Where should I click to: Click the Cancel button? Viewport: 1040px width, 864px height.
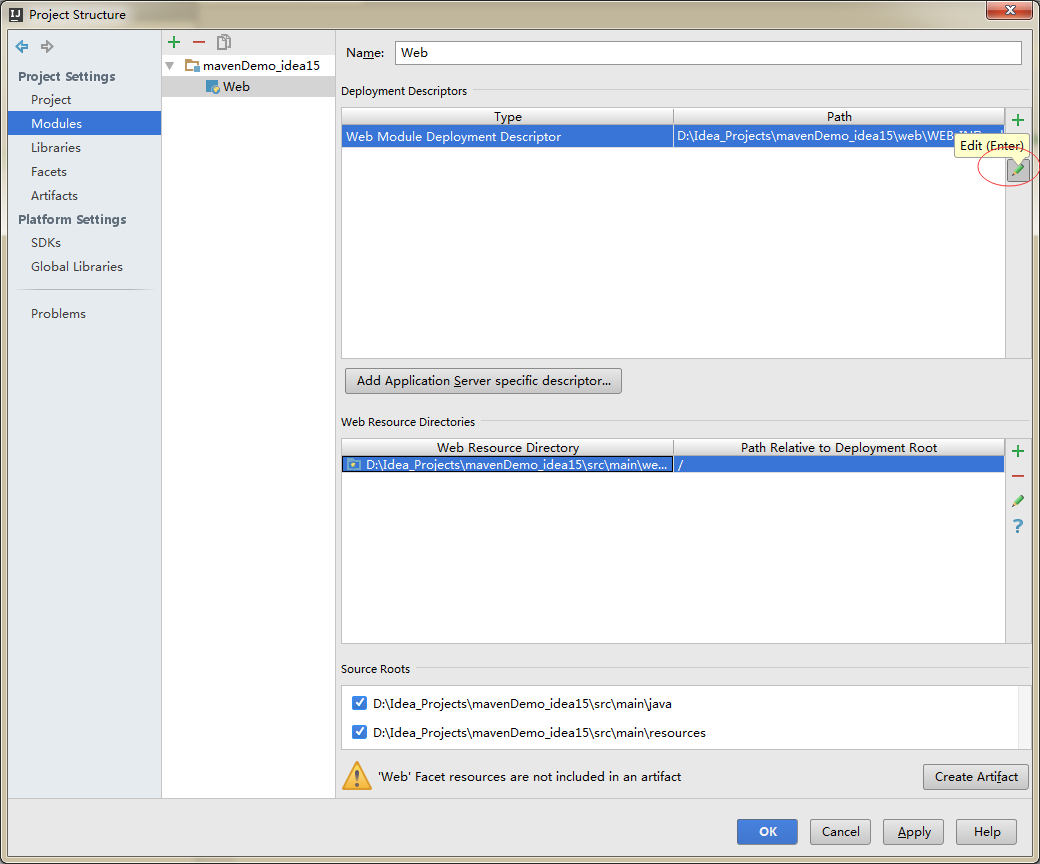point(840,832)
